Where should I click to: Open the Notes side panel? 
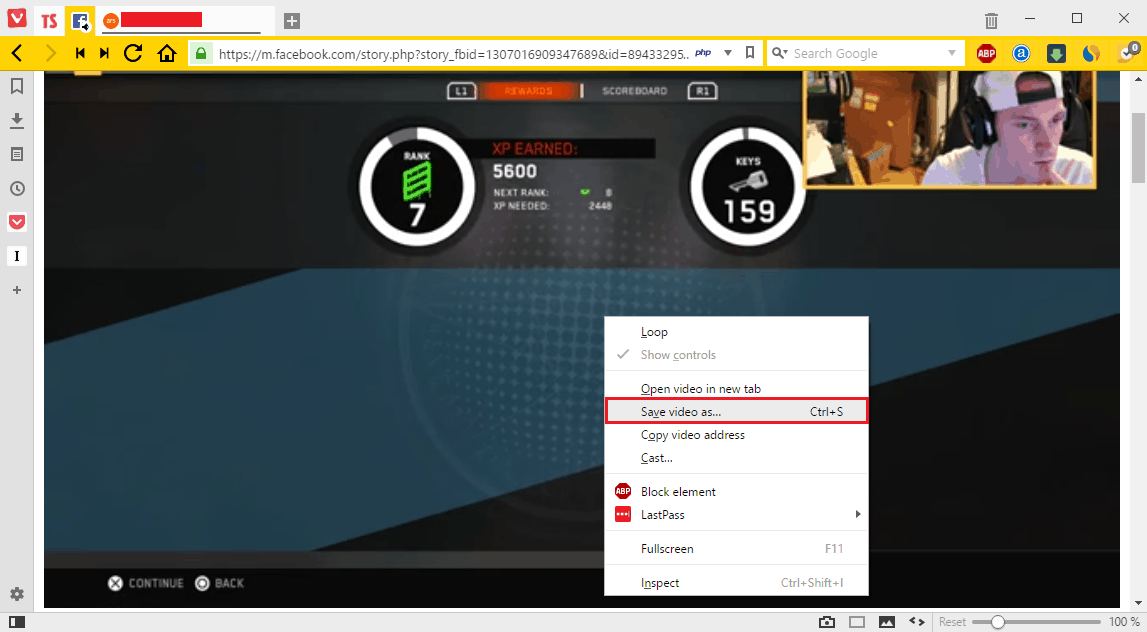pyautogui.click(x=17, y=154)
